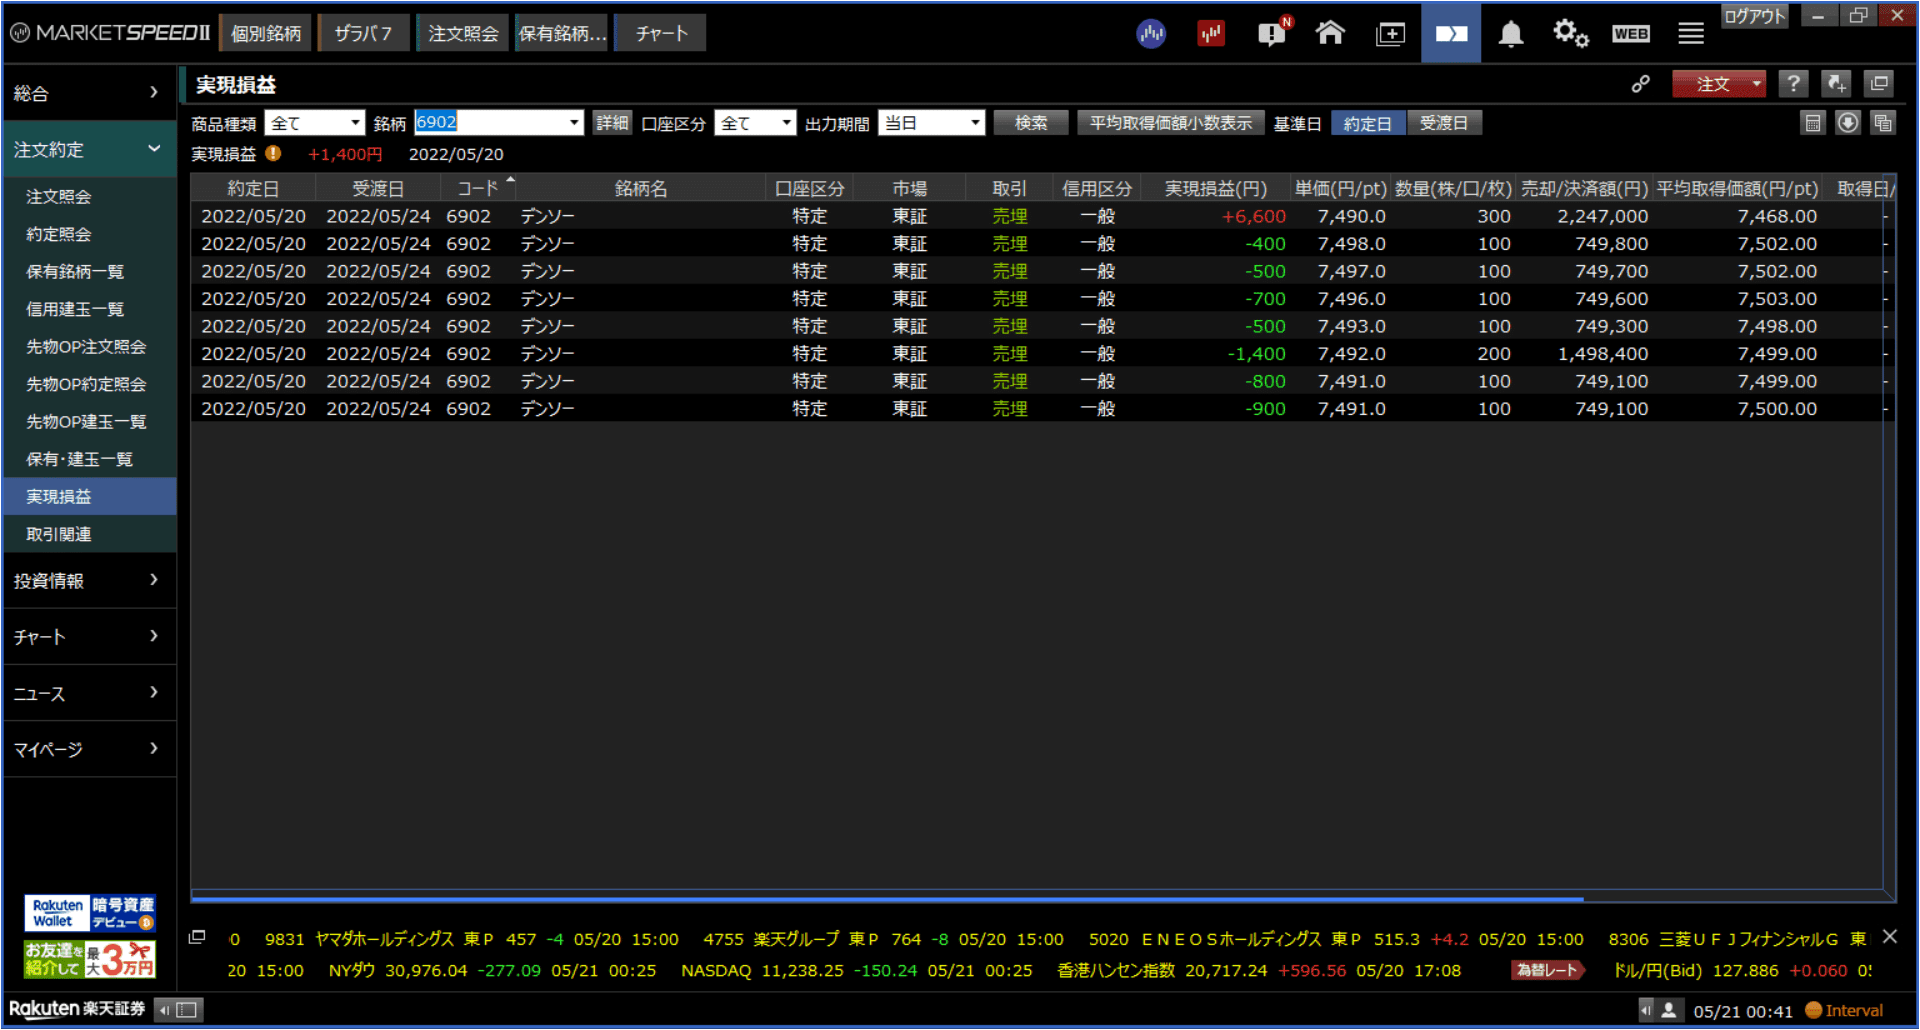1920x1030 pixels.
Task: Open the alert bell icon
Action: [1511, 34]
